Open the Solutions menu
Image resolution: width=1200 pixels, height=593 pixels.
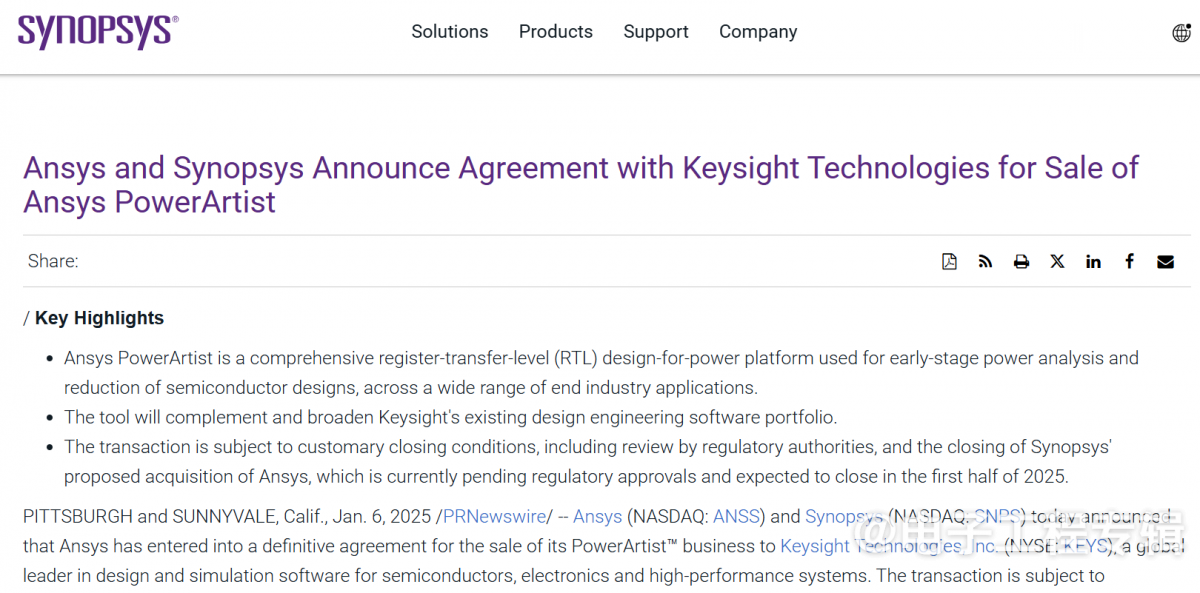pyautogui.click(x=450, y=32)
